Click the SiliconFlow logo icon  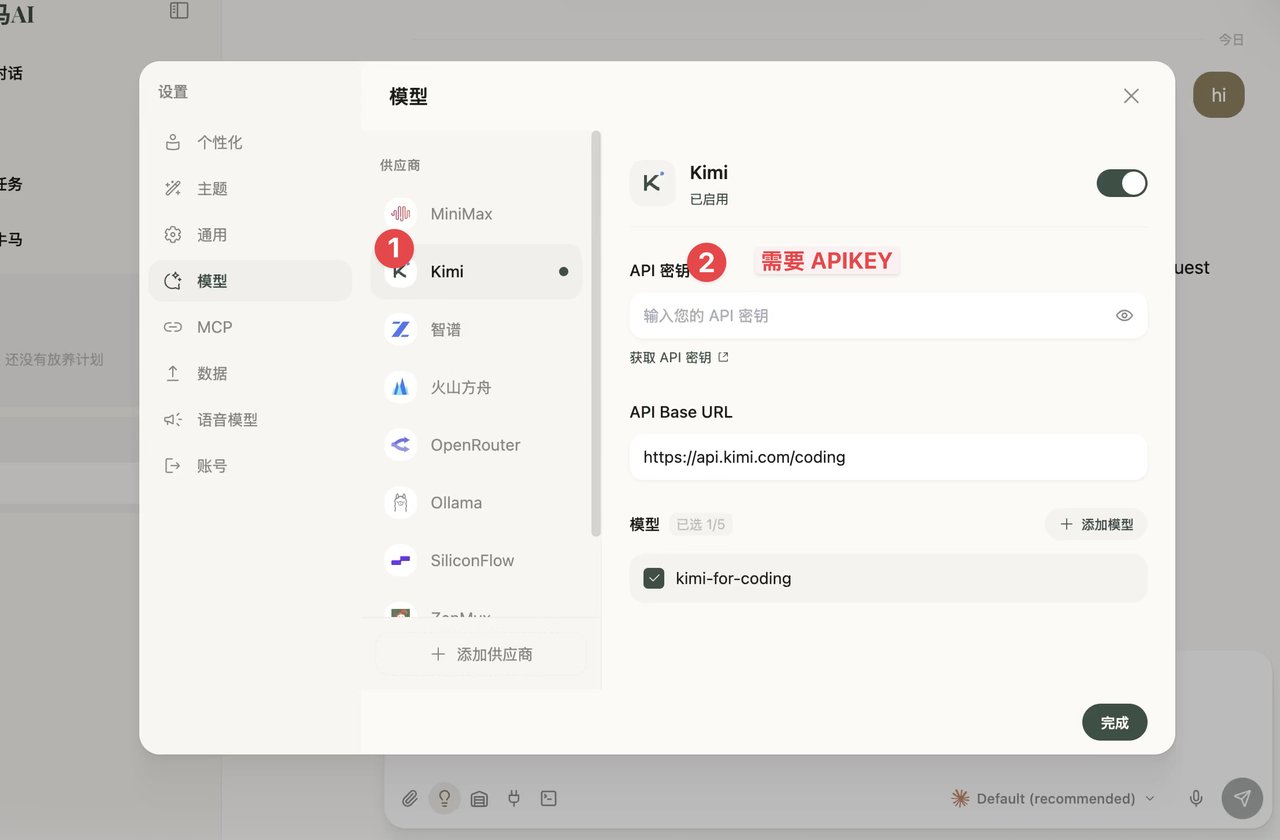pos(401,560)
